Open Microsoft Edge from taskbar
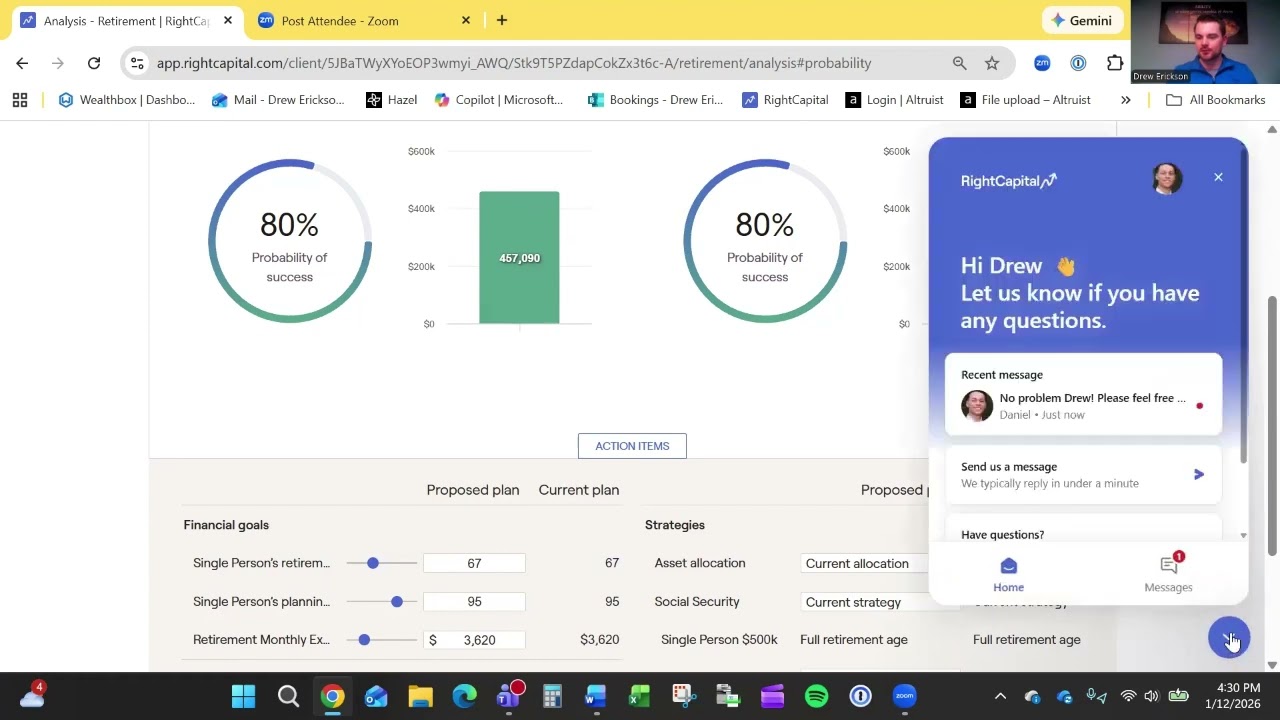The image size is (1280, 720). tap(464, 696)
